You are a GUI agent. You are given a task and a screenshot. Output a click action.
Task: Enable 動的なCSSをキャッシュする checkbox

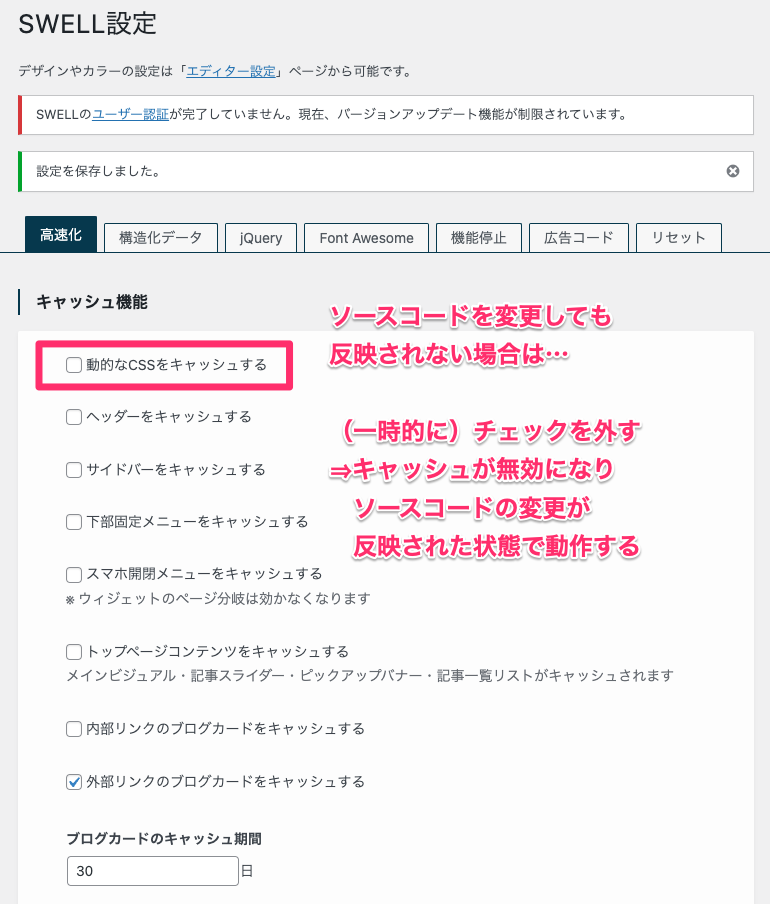coord(74,365)
